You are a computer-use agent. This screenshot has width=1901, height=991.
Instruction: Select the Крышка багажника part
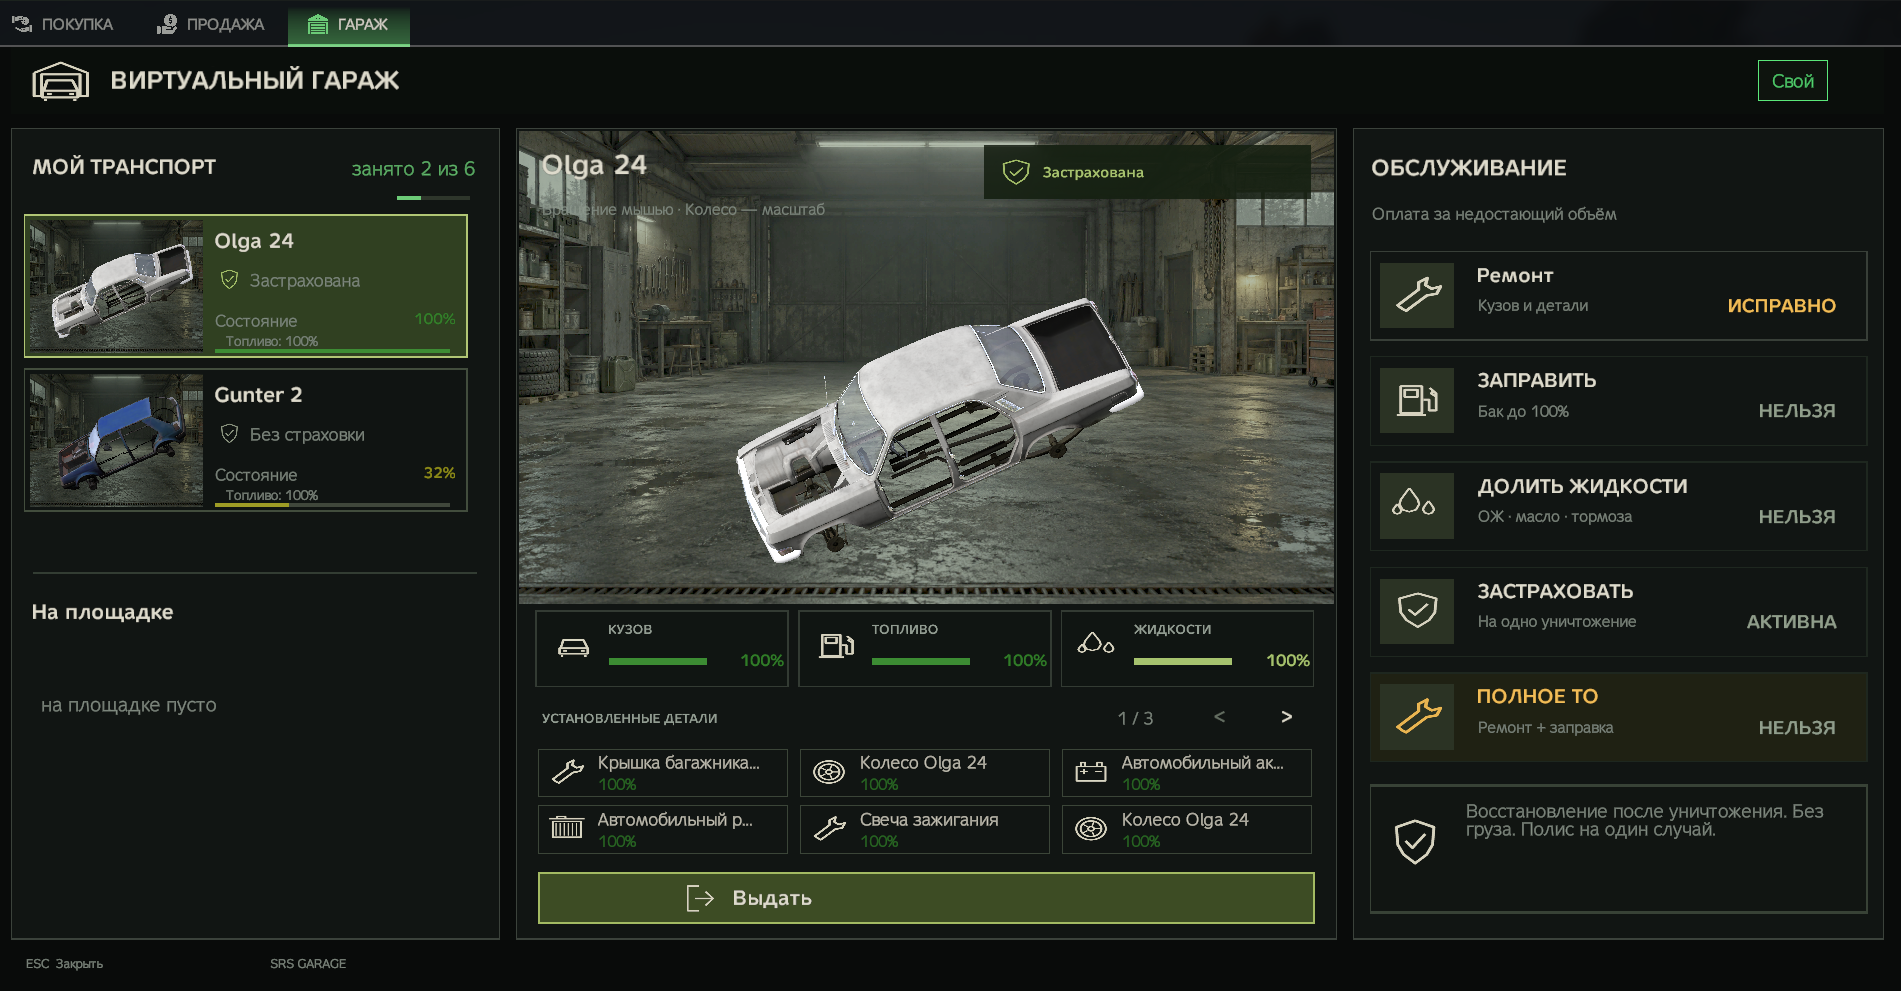point(663,773)
